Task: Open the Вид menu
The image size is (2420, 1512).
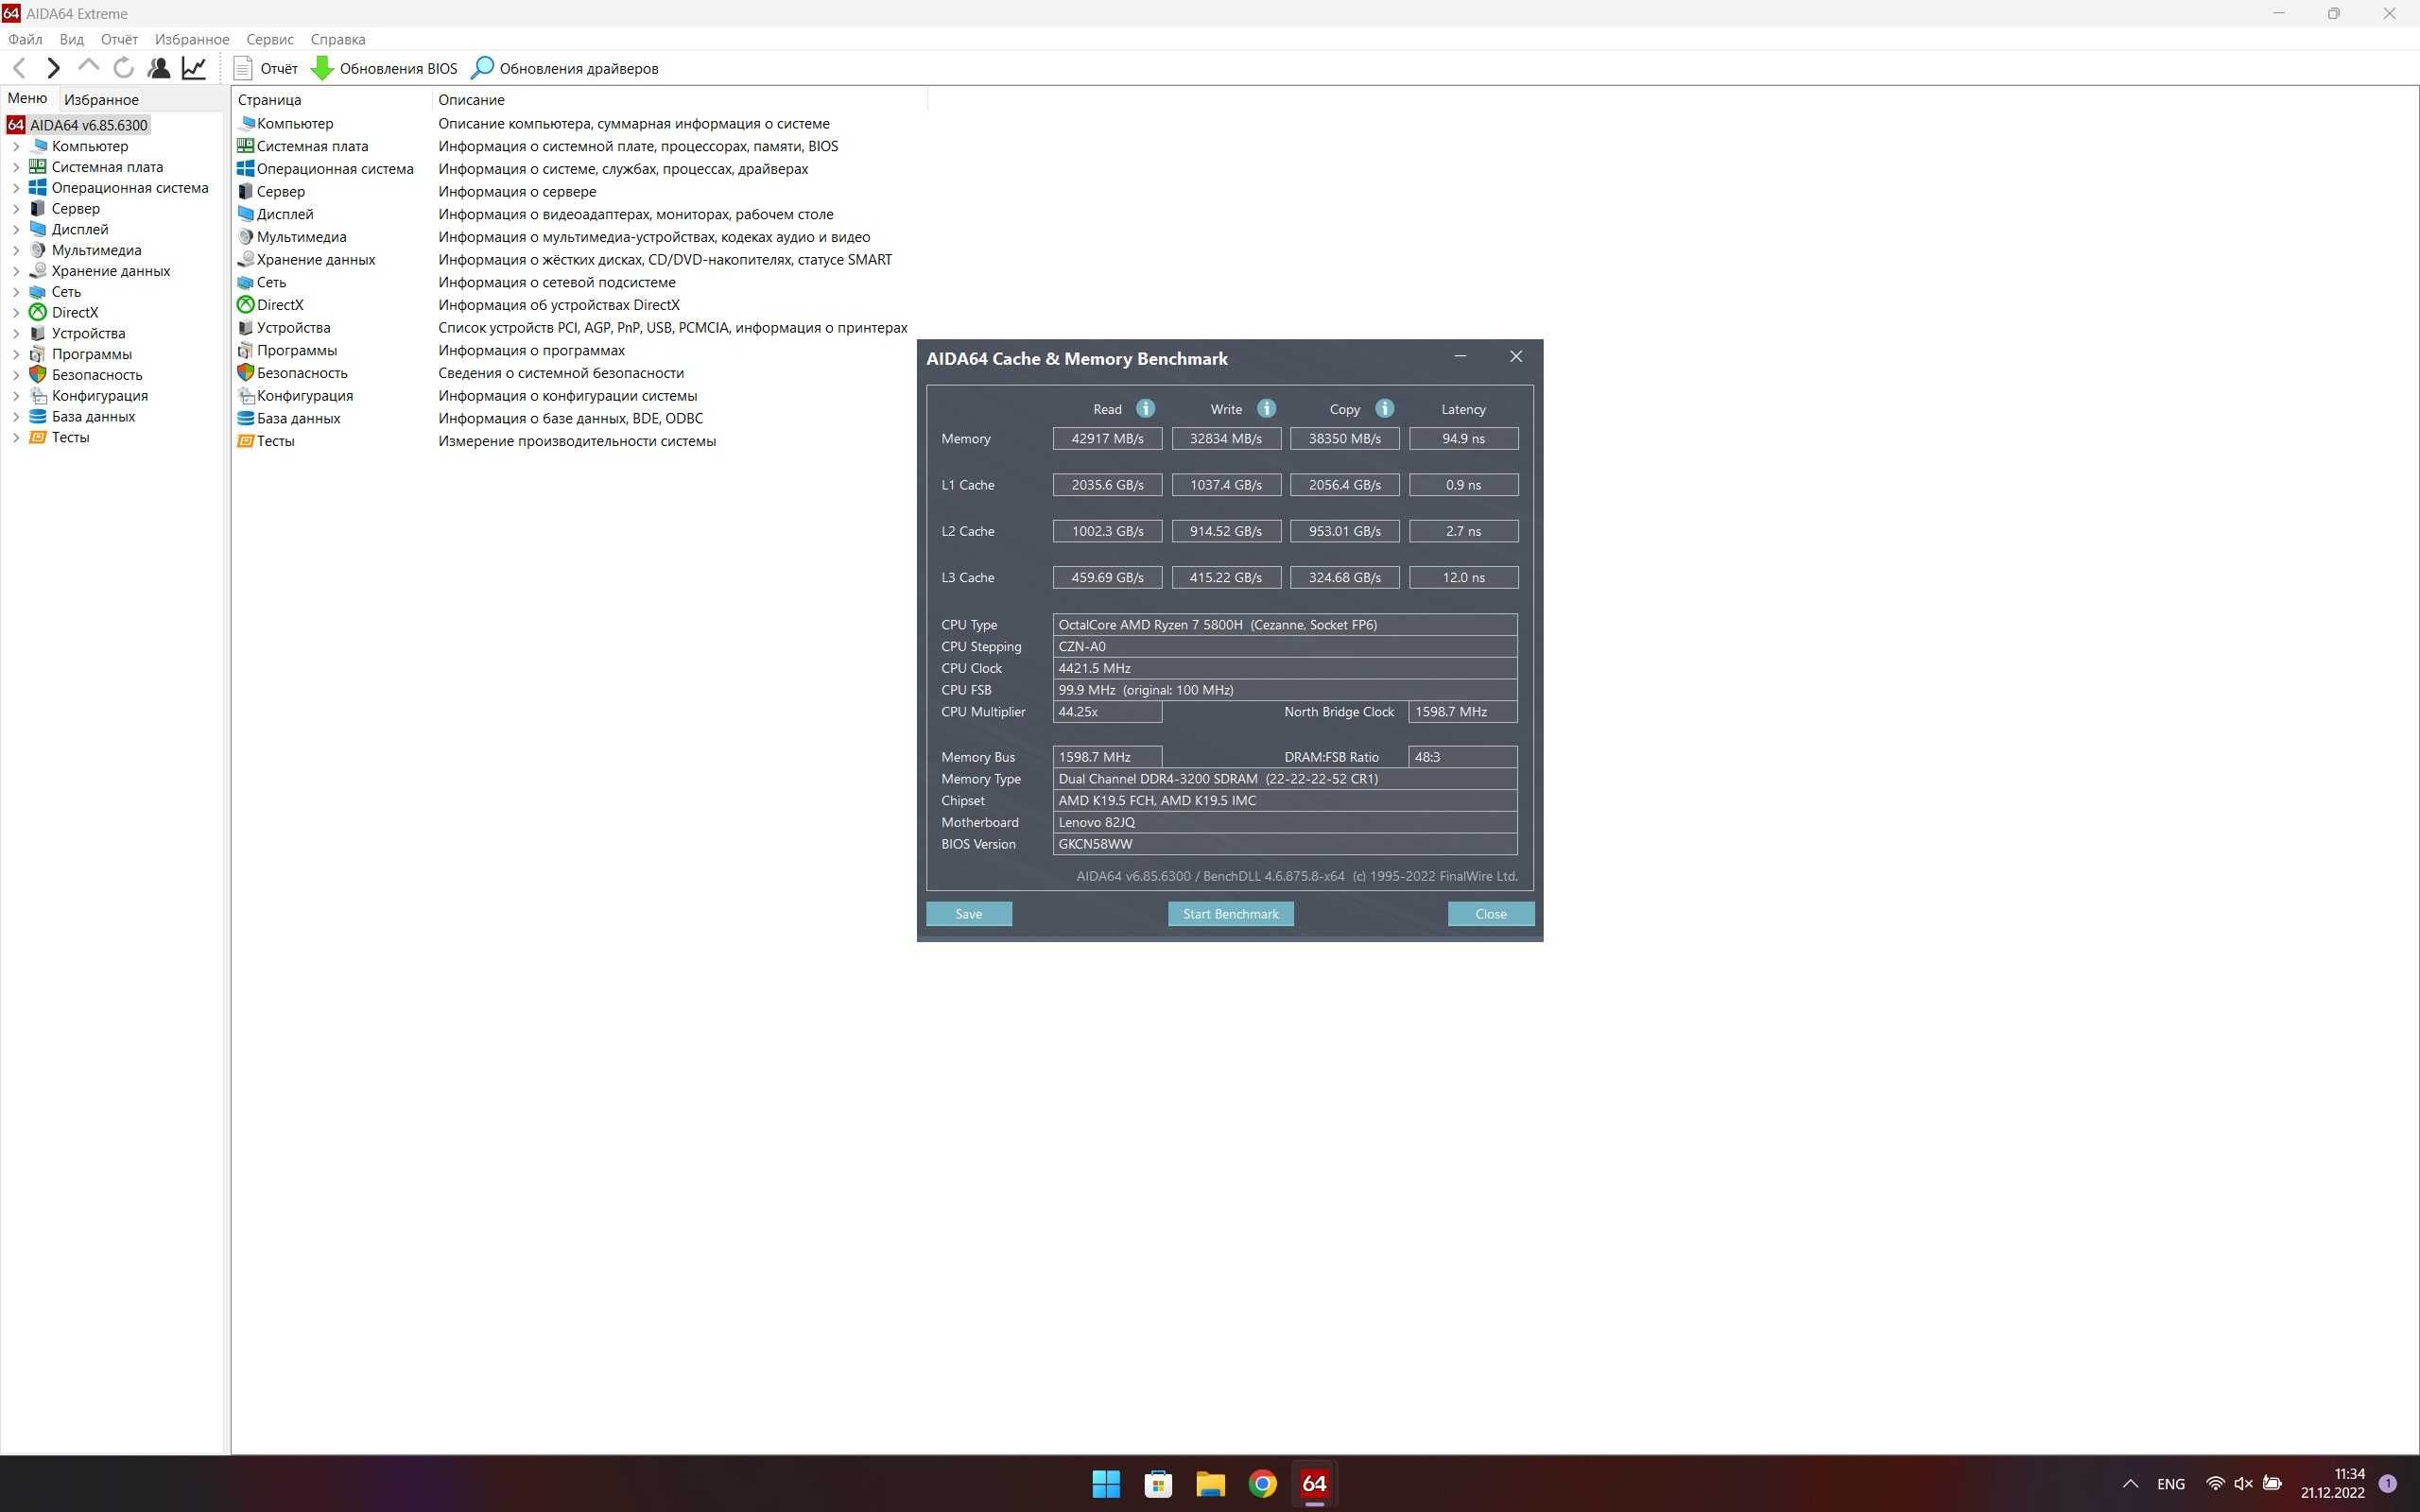Action: click(x=71, y=39)
